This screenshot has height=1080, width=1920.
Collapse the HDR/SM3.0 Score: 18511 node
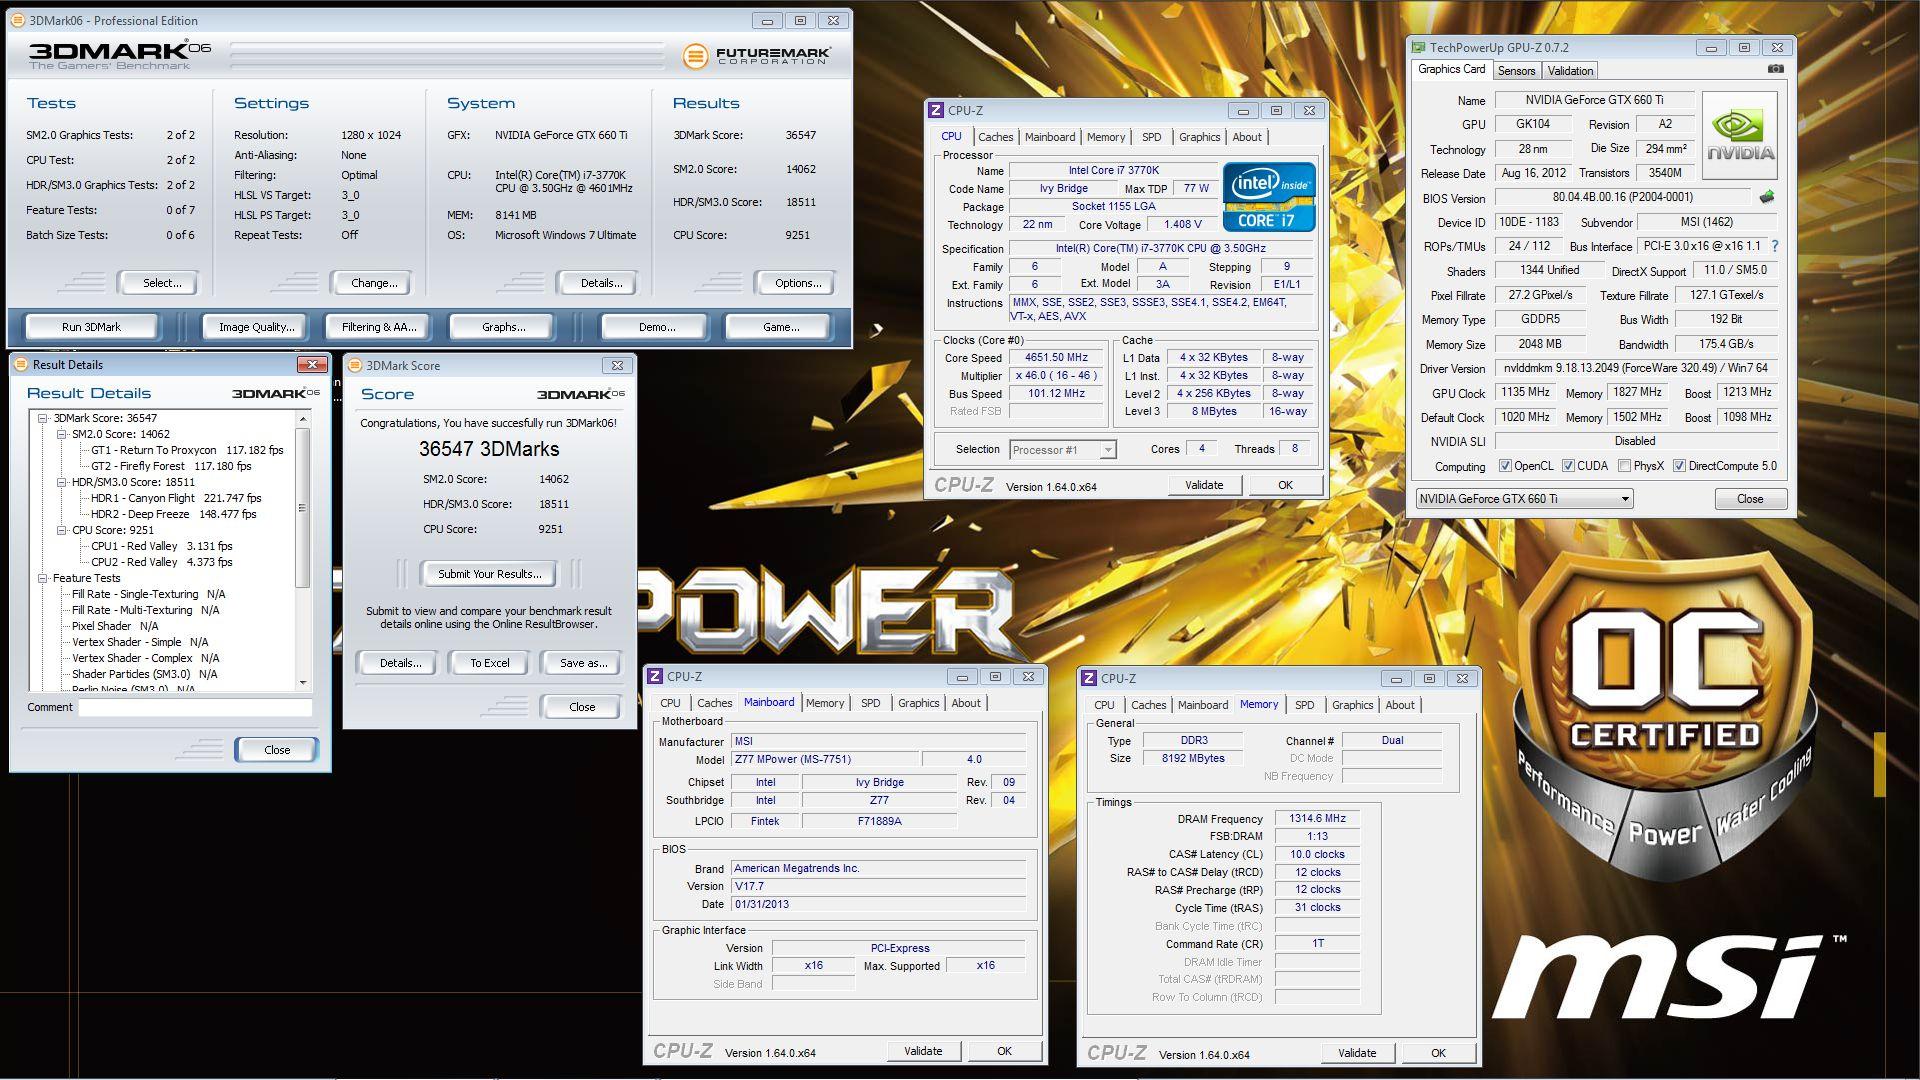point(62,483)
